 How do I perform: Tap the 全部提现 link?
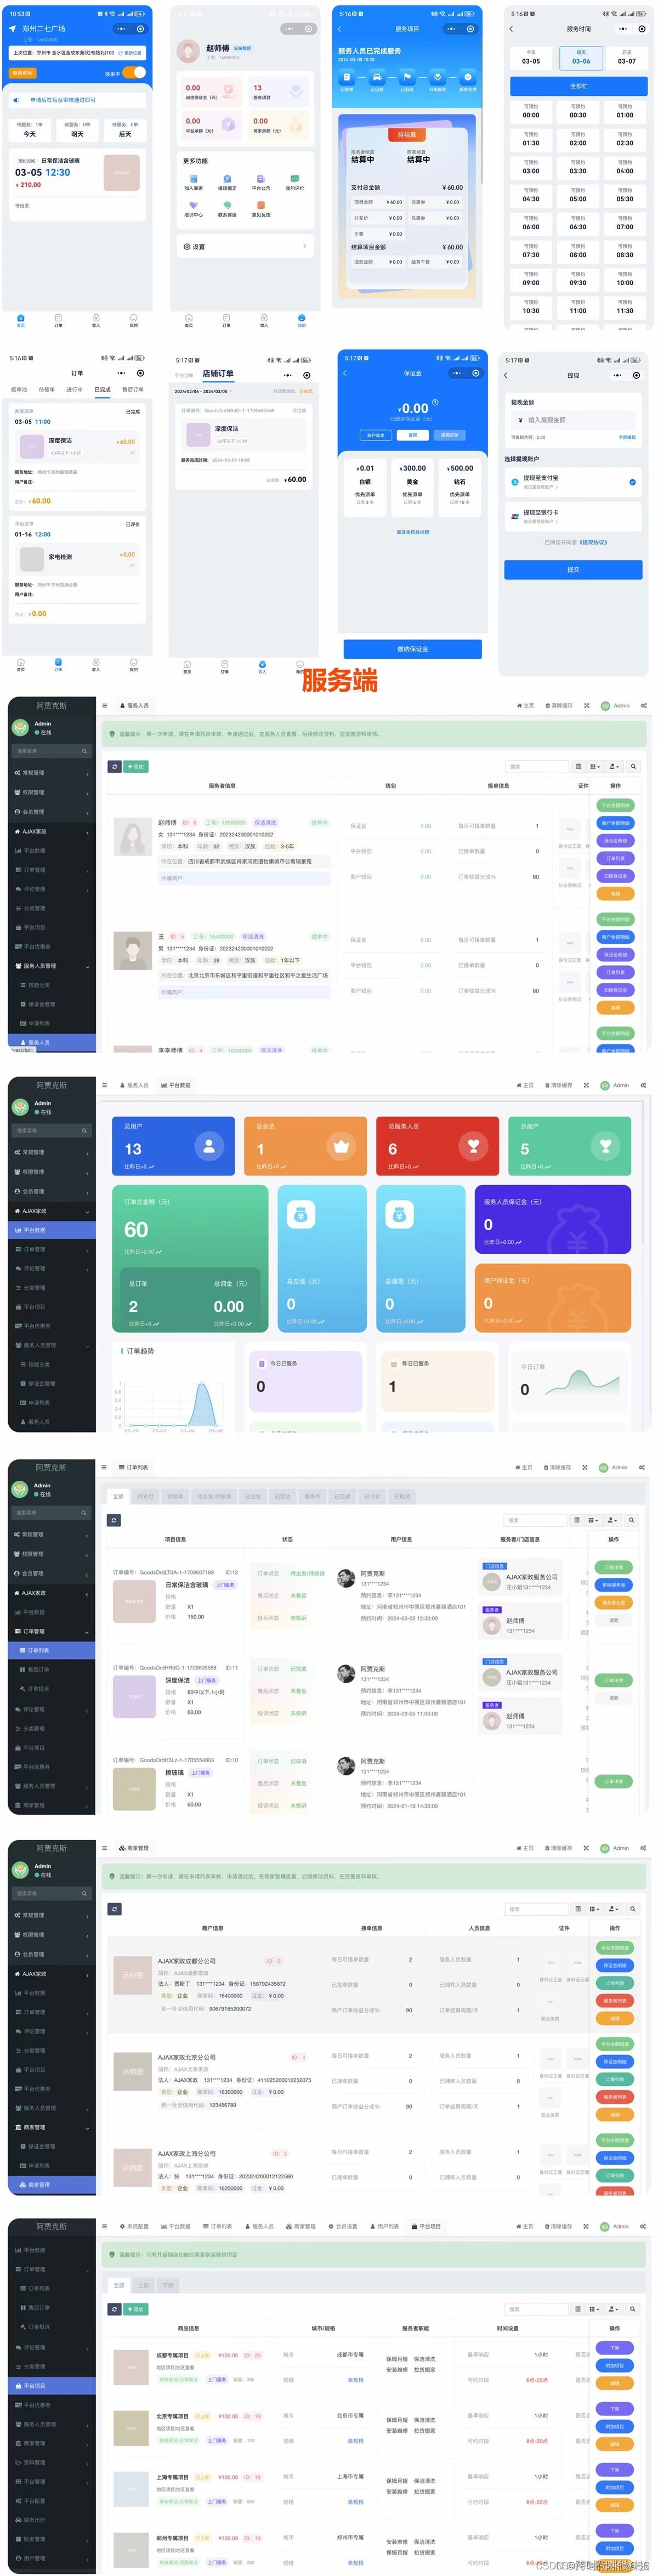click(x=627, y=437)
